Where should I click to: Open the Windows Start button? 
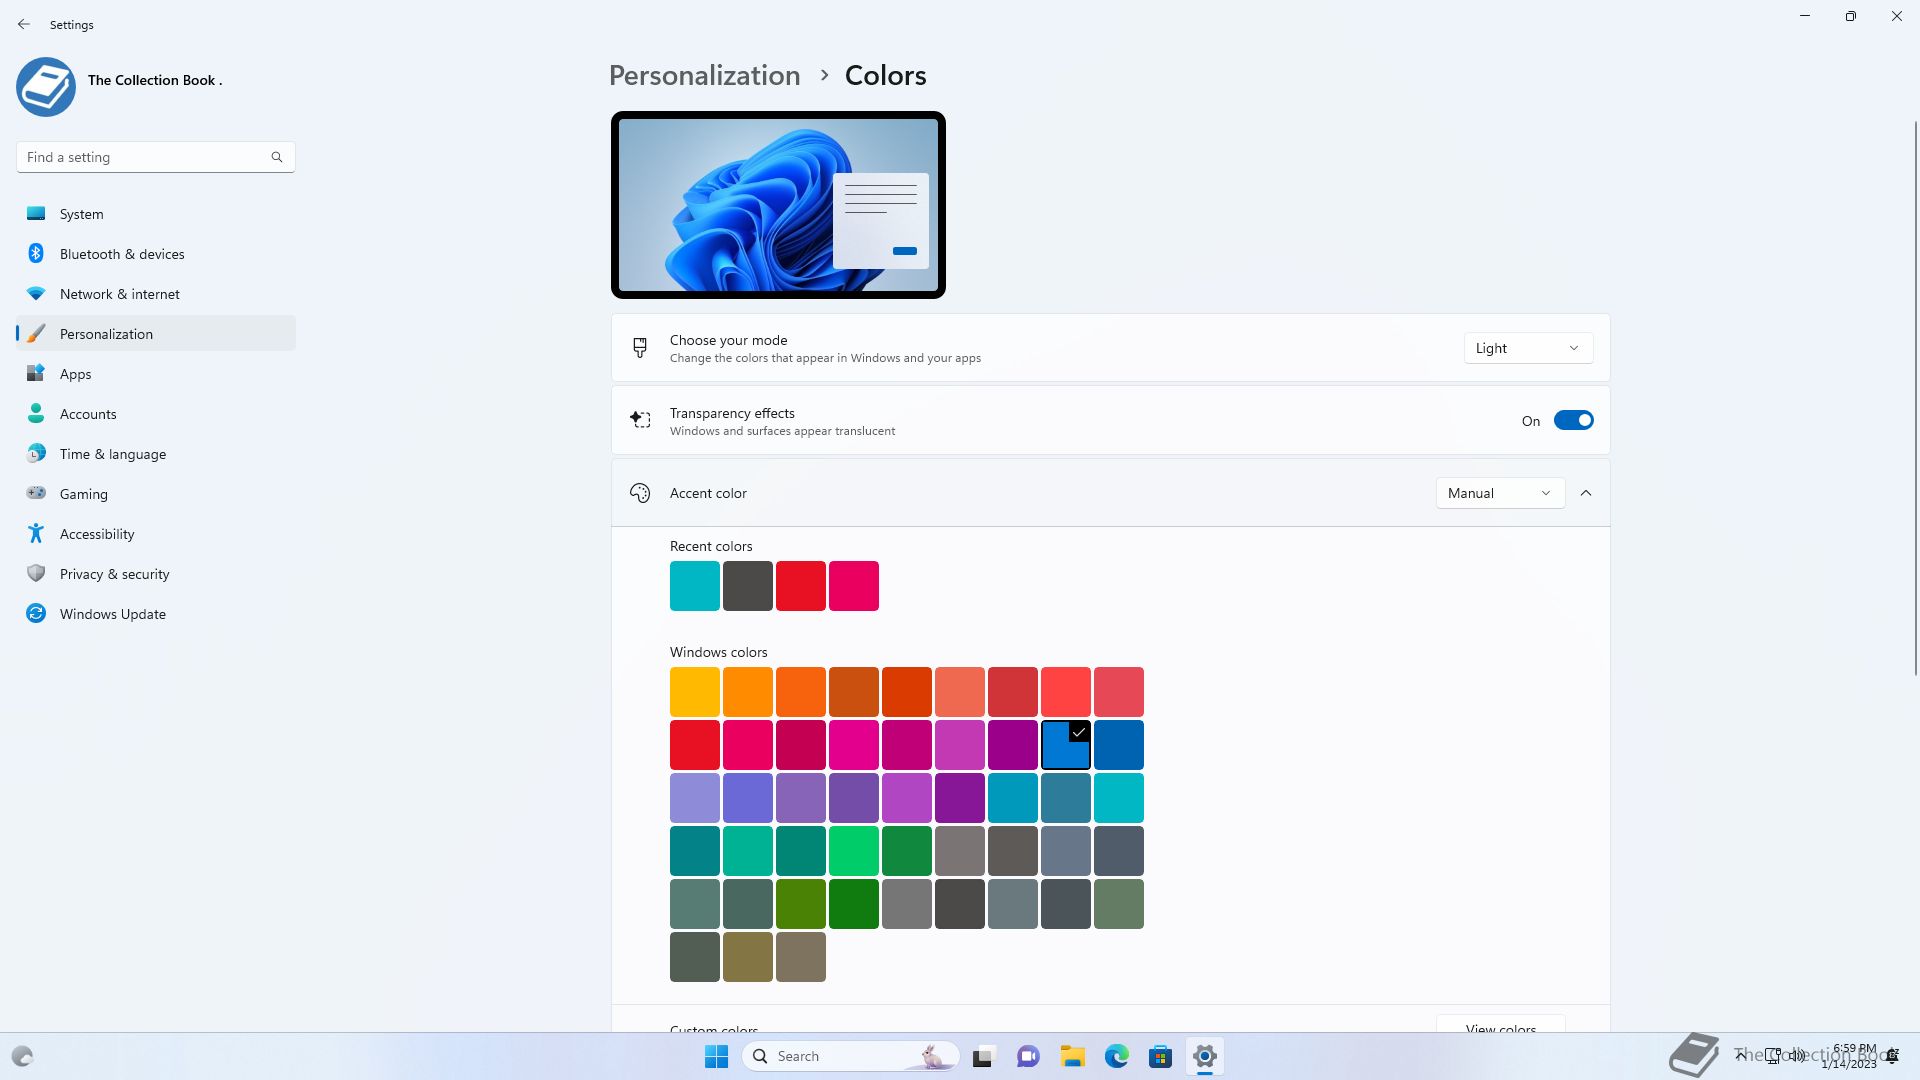point(716,1056)
